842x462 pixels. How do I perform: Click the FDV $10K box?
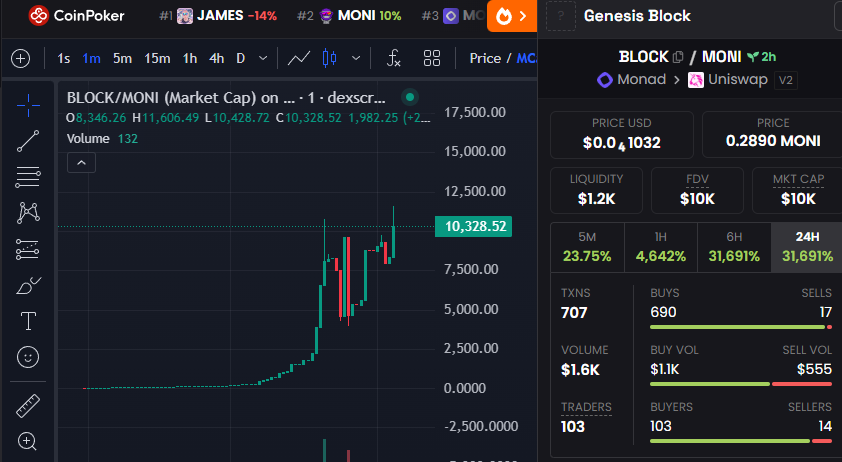[697, 191]
